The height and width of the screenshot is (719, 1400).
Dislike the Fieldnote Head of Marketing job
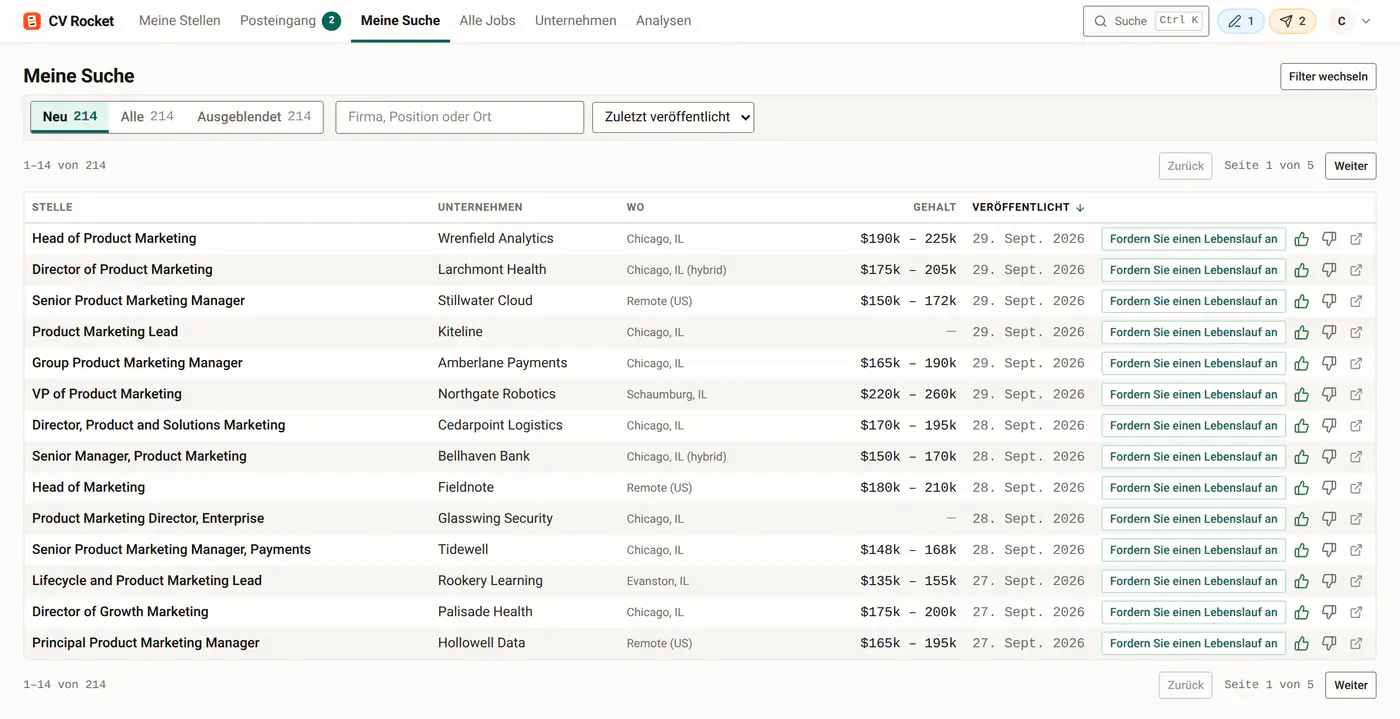[1329, 487]
